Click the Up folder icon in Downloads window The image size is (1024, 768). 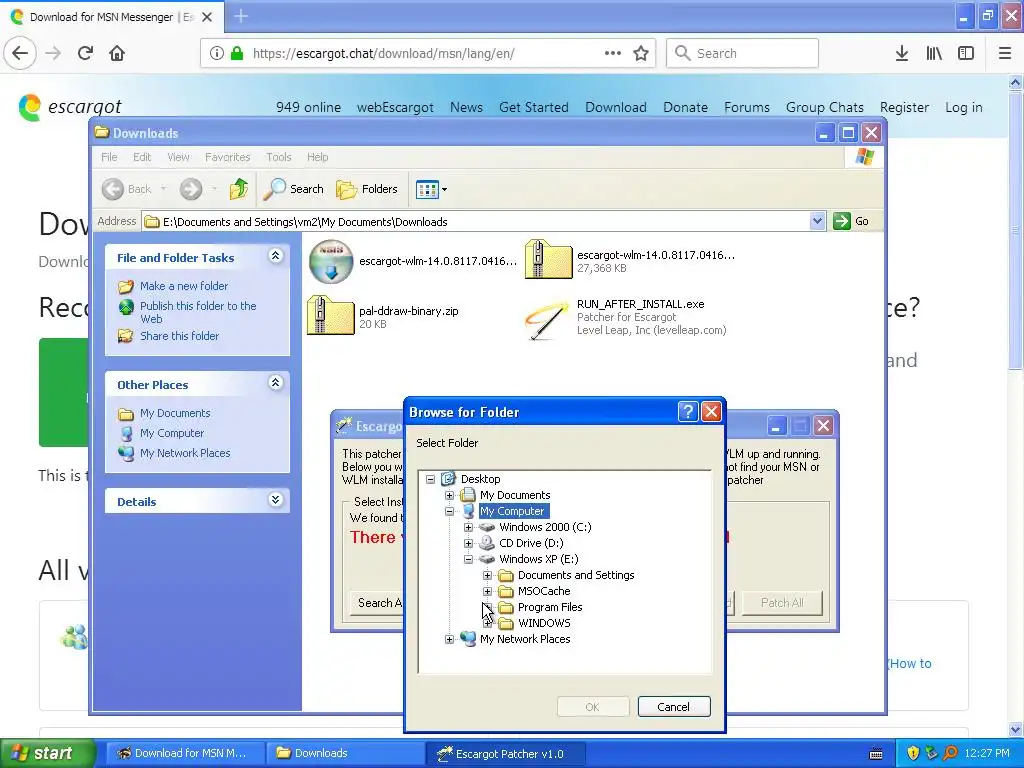(x=238, y=189)
